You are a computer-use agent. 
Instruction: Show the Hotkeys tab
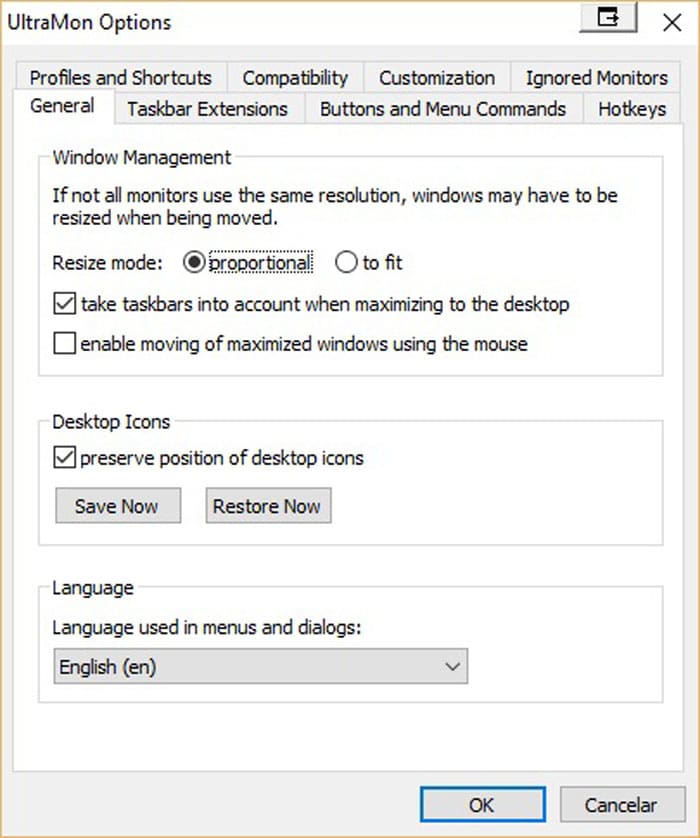tap(632, 108)
